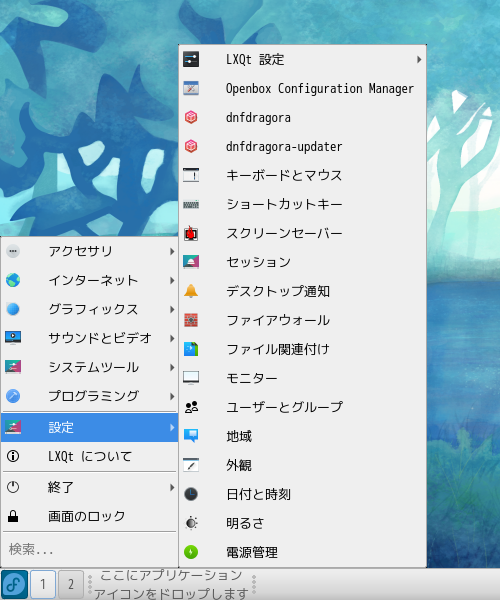
Task: Expand the インターネット submenu arrow
Action: click(172, 280)
